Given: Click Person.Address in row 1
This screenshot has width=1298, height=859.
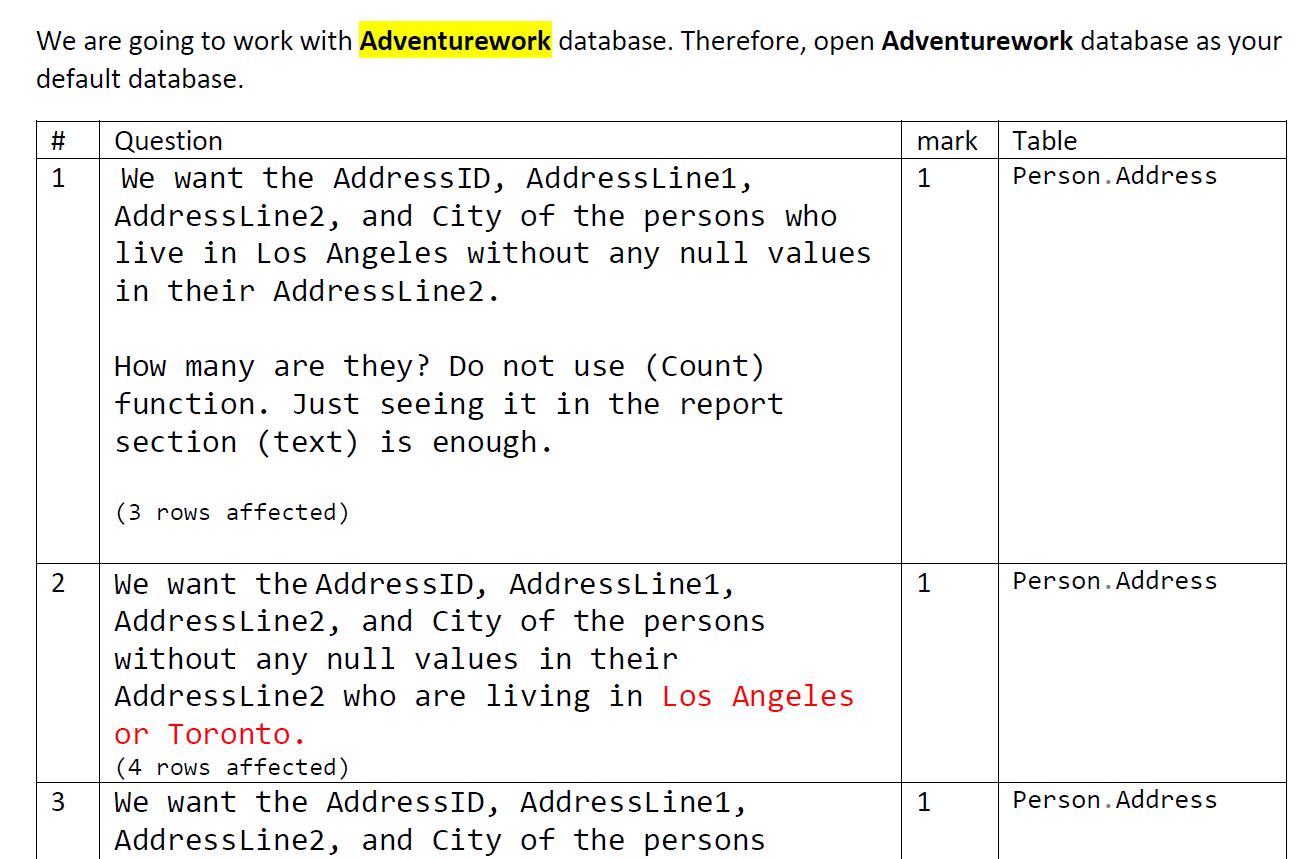Looking at the screenshot, I should point(1114,176).
